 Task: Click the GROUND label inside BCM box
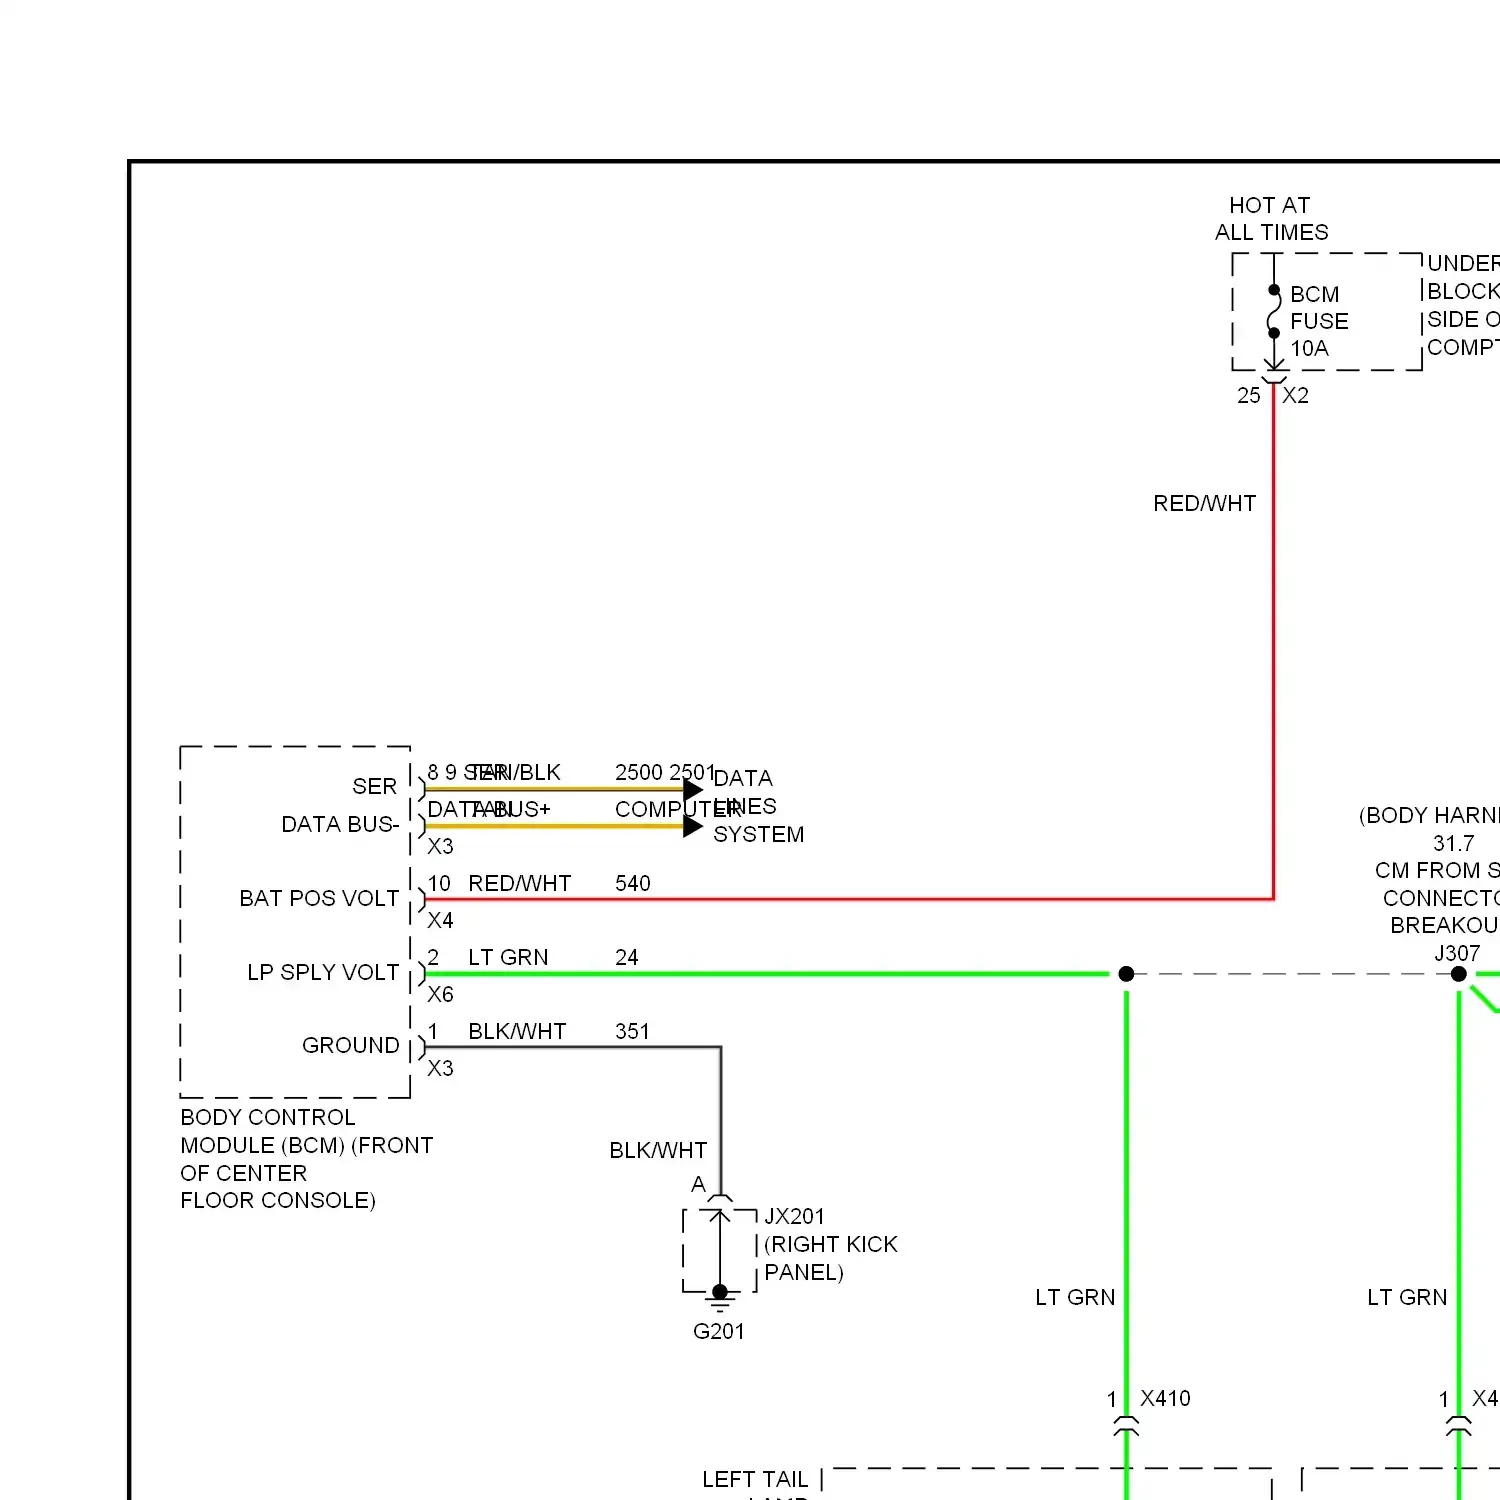tap(350, 1045)
